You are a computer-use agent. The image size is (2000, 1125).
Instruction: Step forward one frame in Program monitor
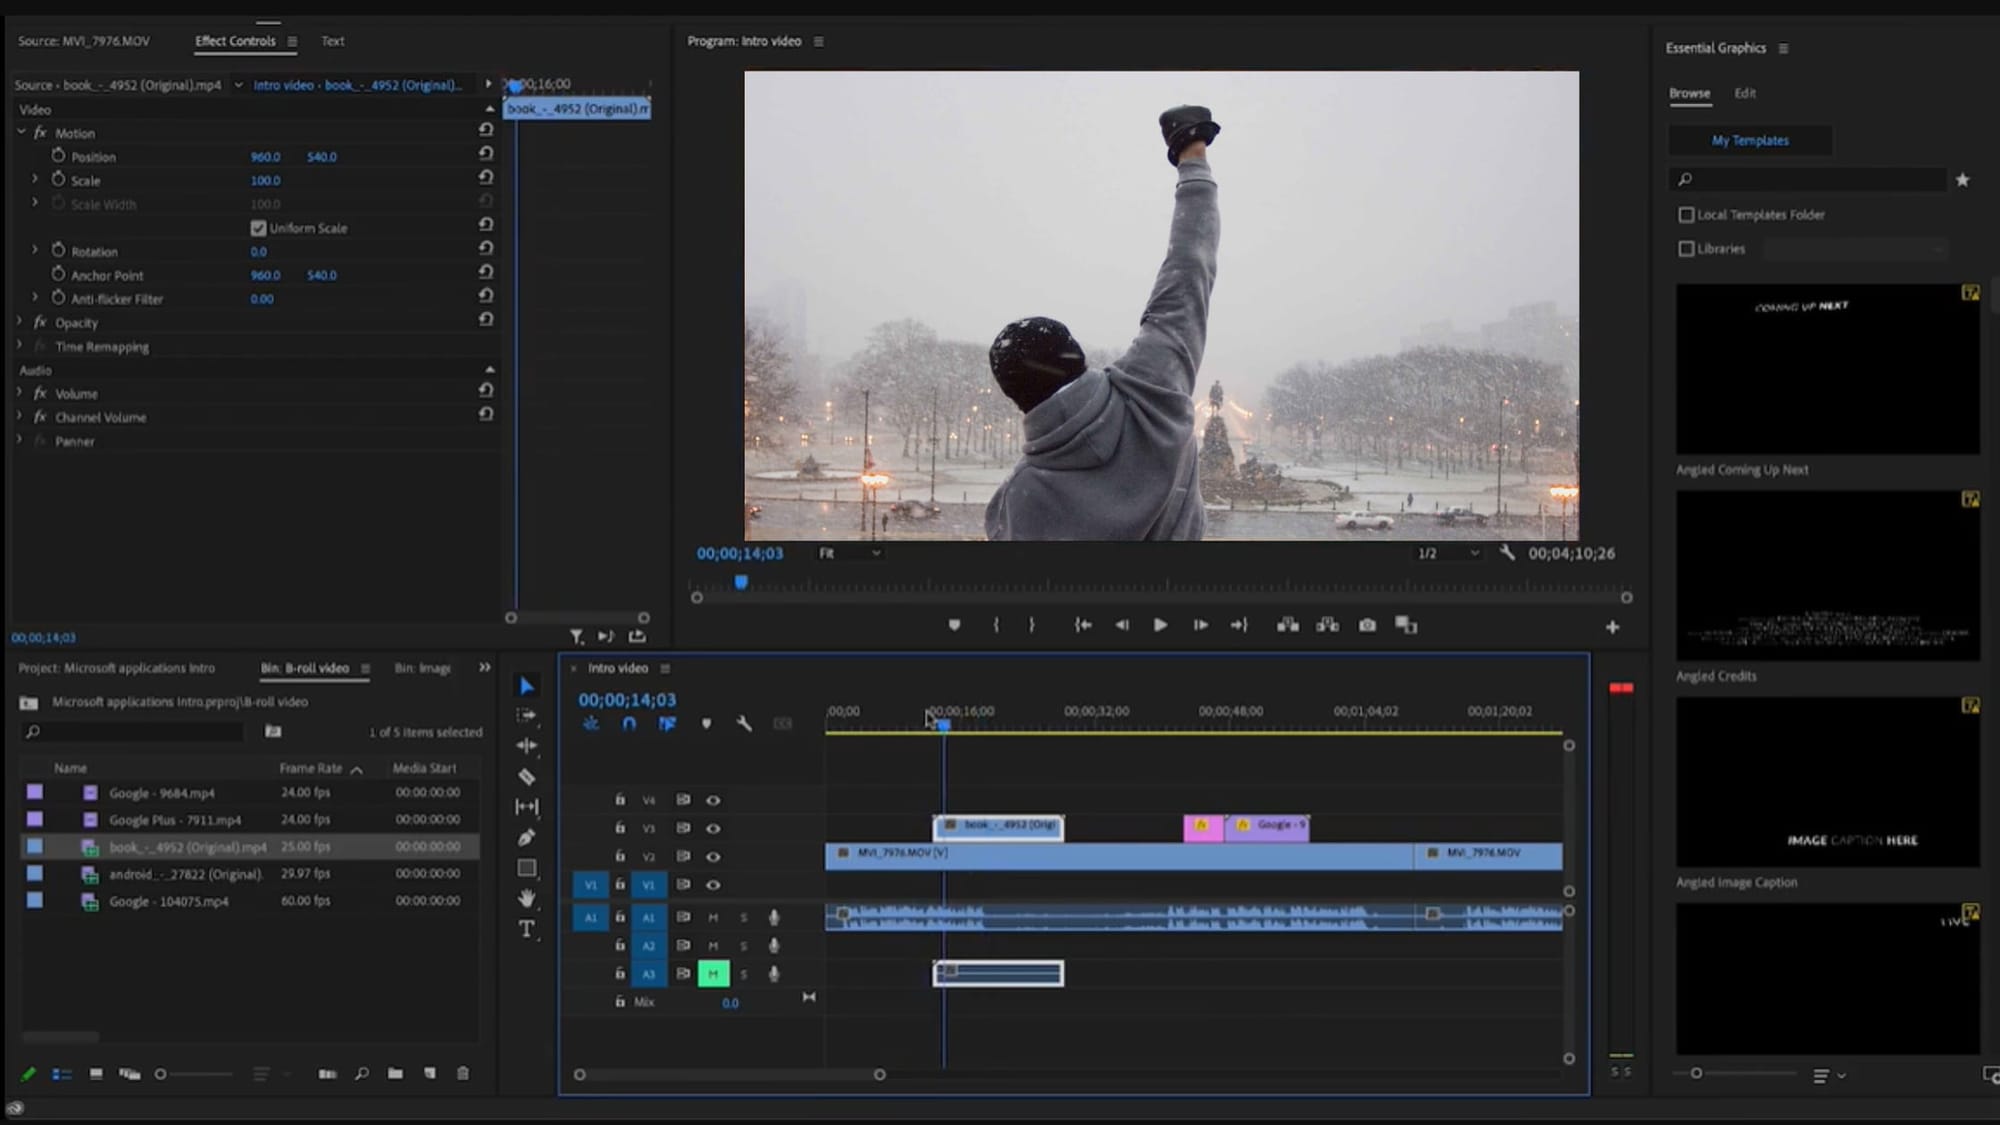click(1200, 625)
